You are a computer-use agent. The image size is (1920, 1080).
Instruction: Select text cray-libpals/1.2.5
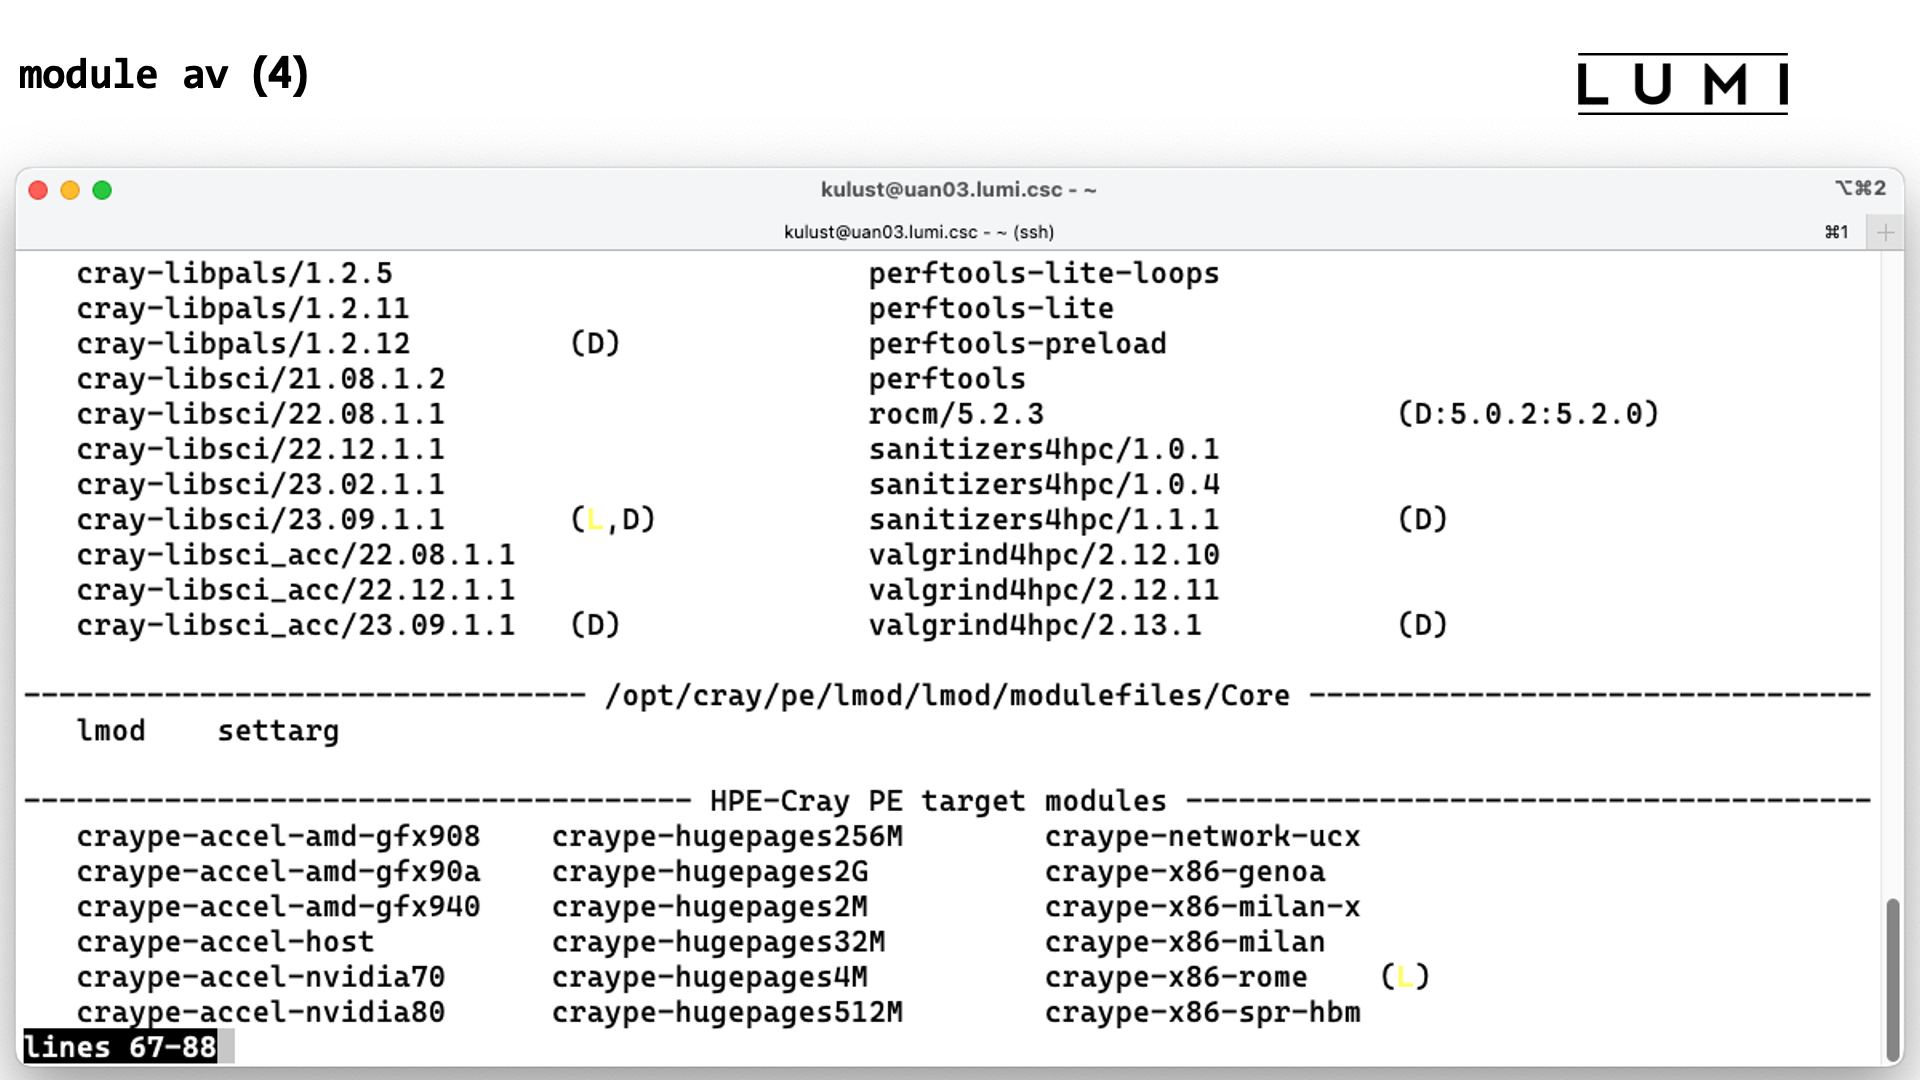coord(235,274)
